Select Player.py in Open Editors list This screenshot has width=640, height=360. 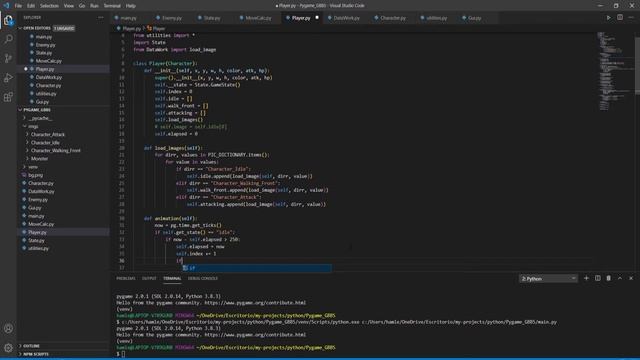click(x=63, y=69)
